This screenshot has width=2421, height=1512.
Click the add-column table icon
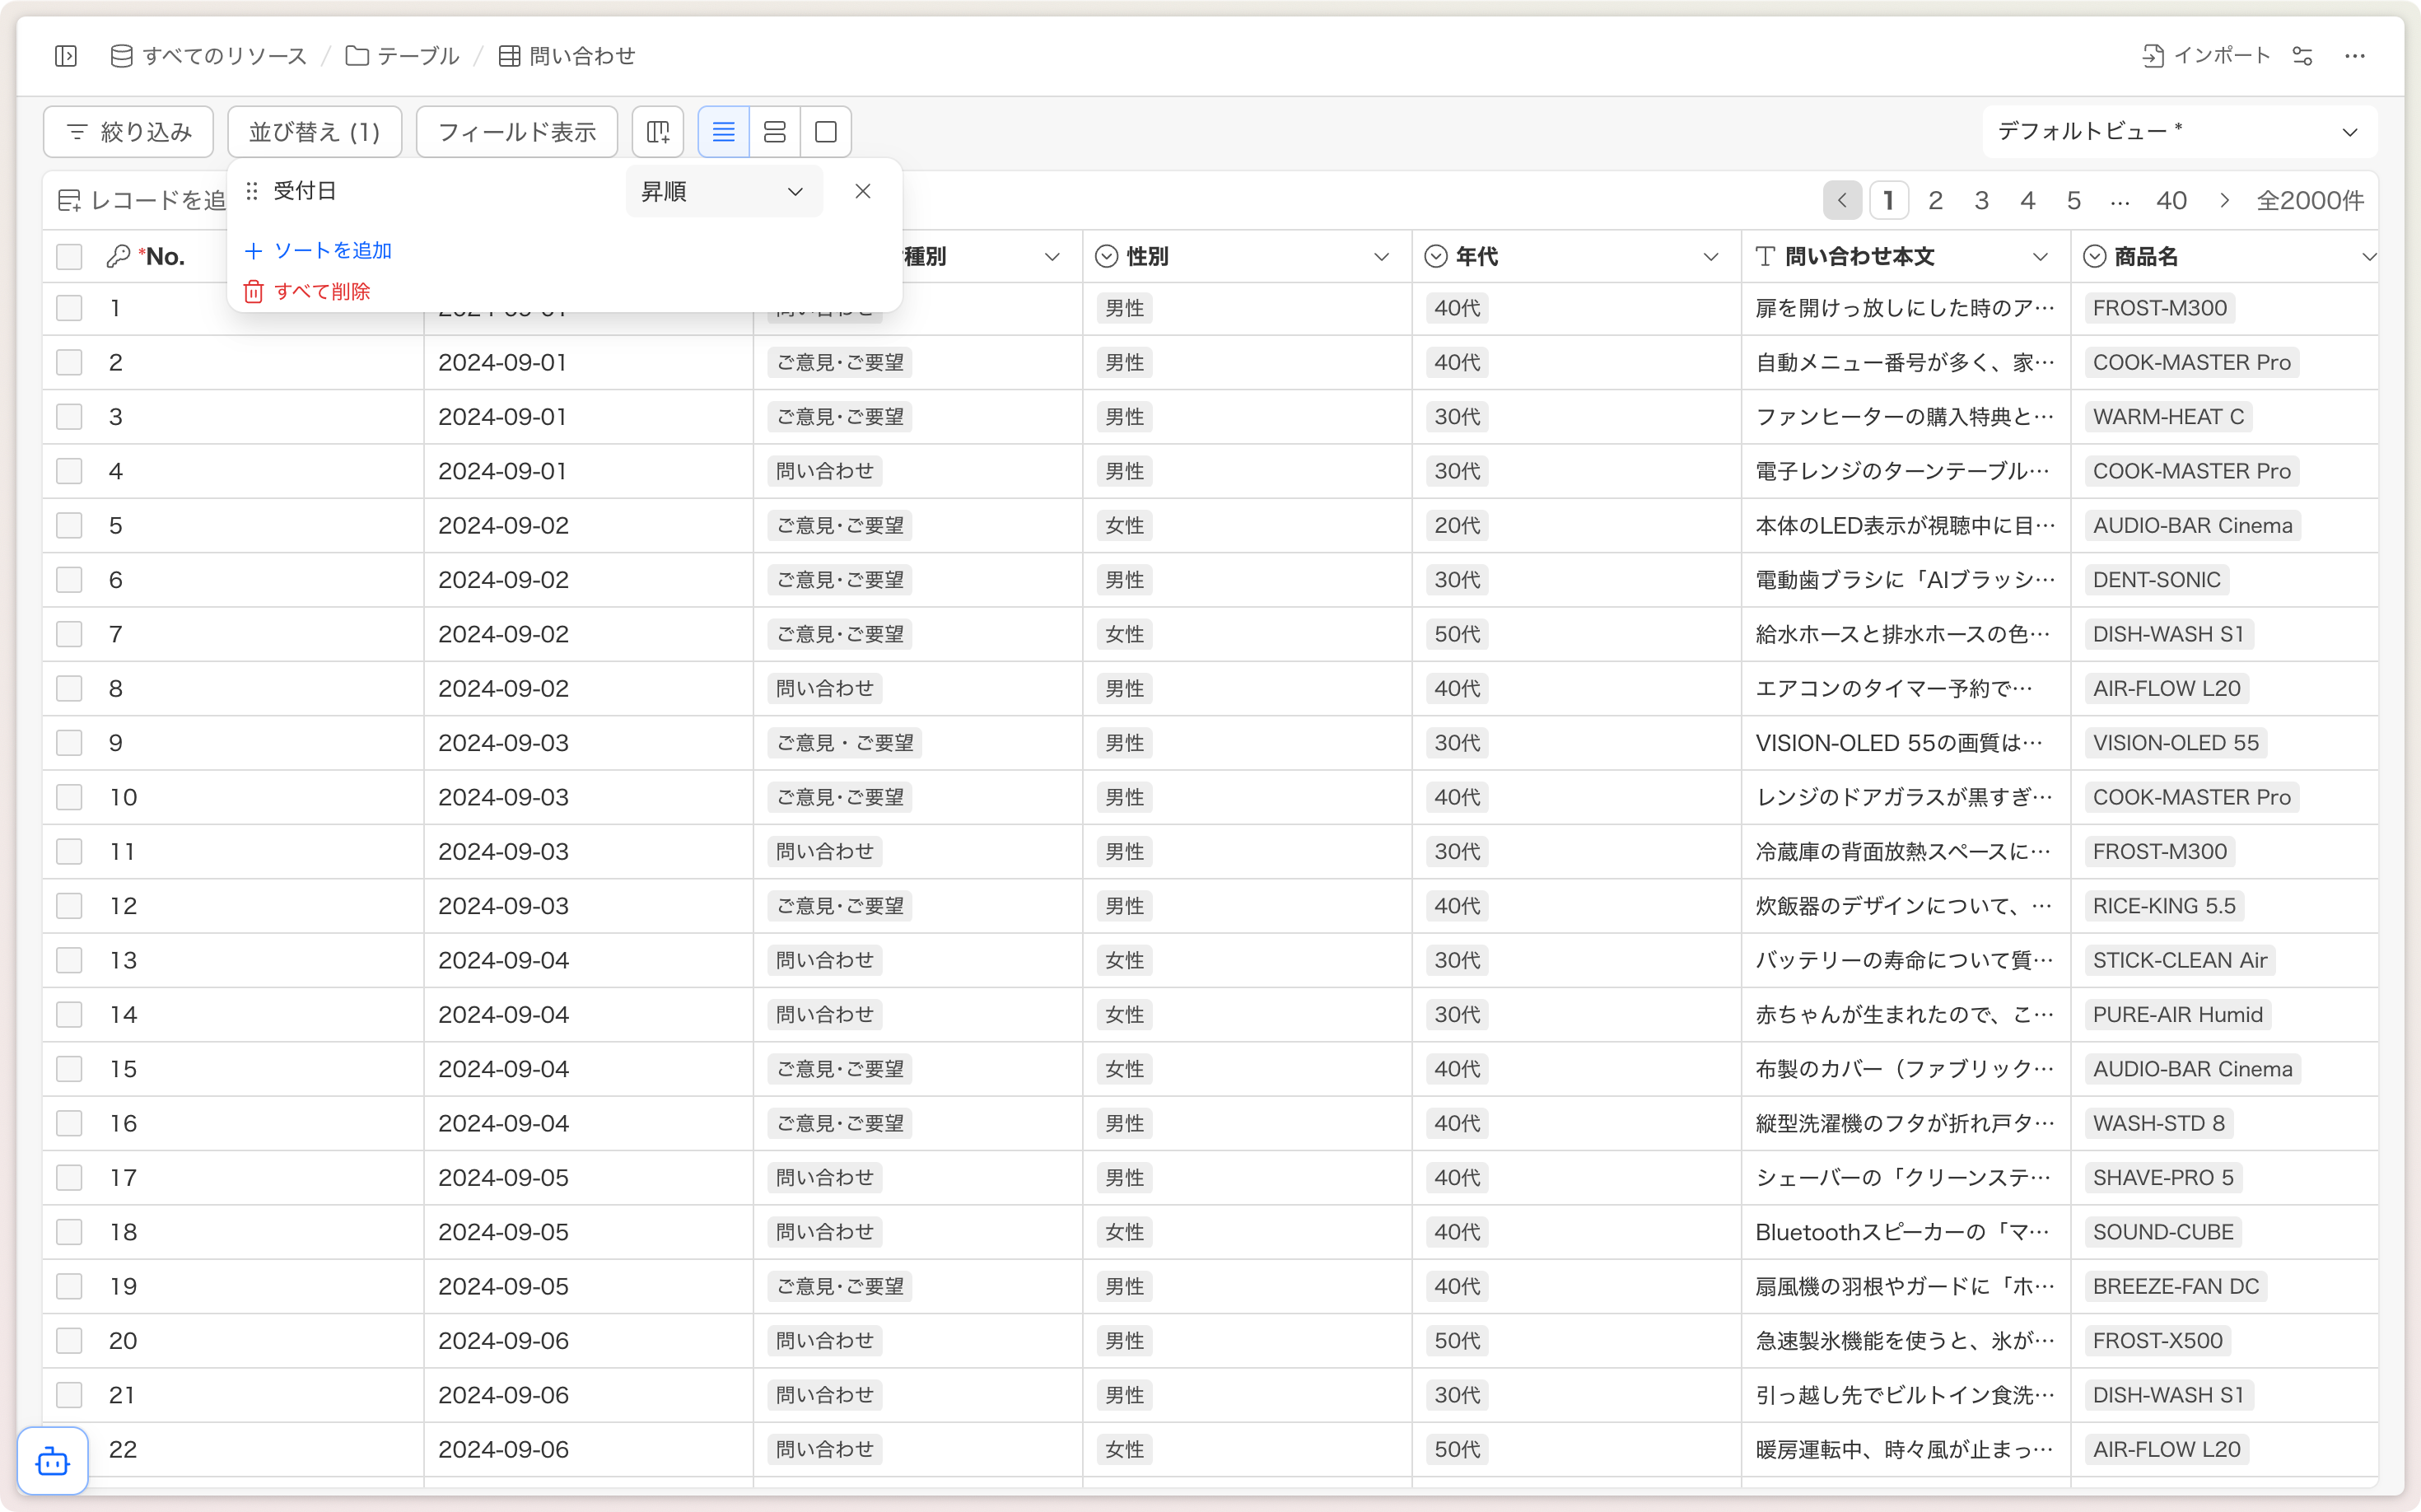658,132
